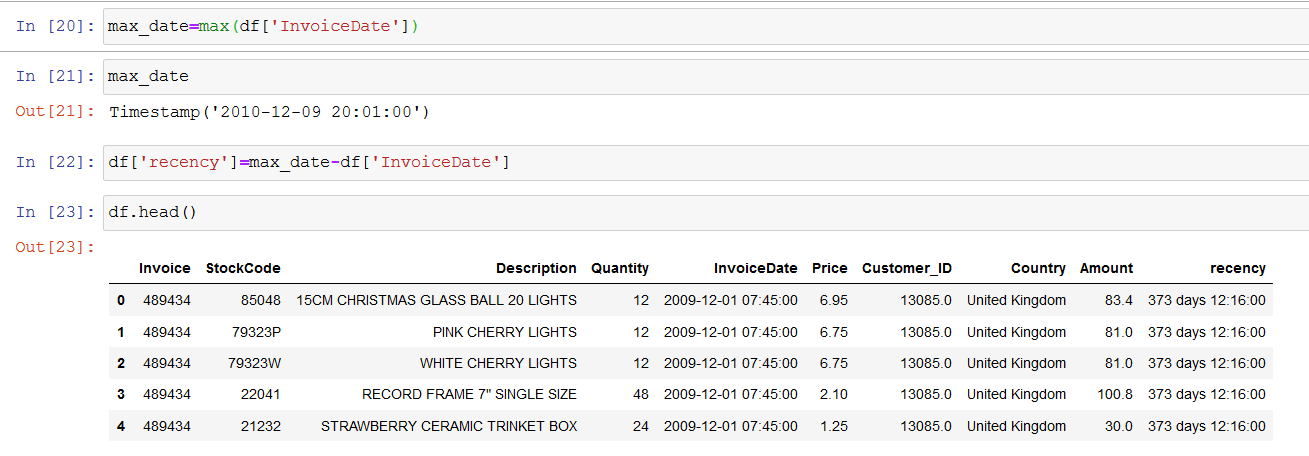1309x456 pixels.
Task: Click stock code 21232 cell
Action: click(261, 426)
